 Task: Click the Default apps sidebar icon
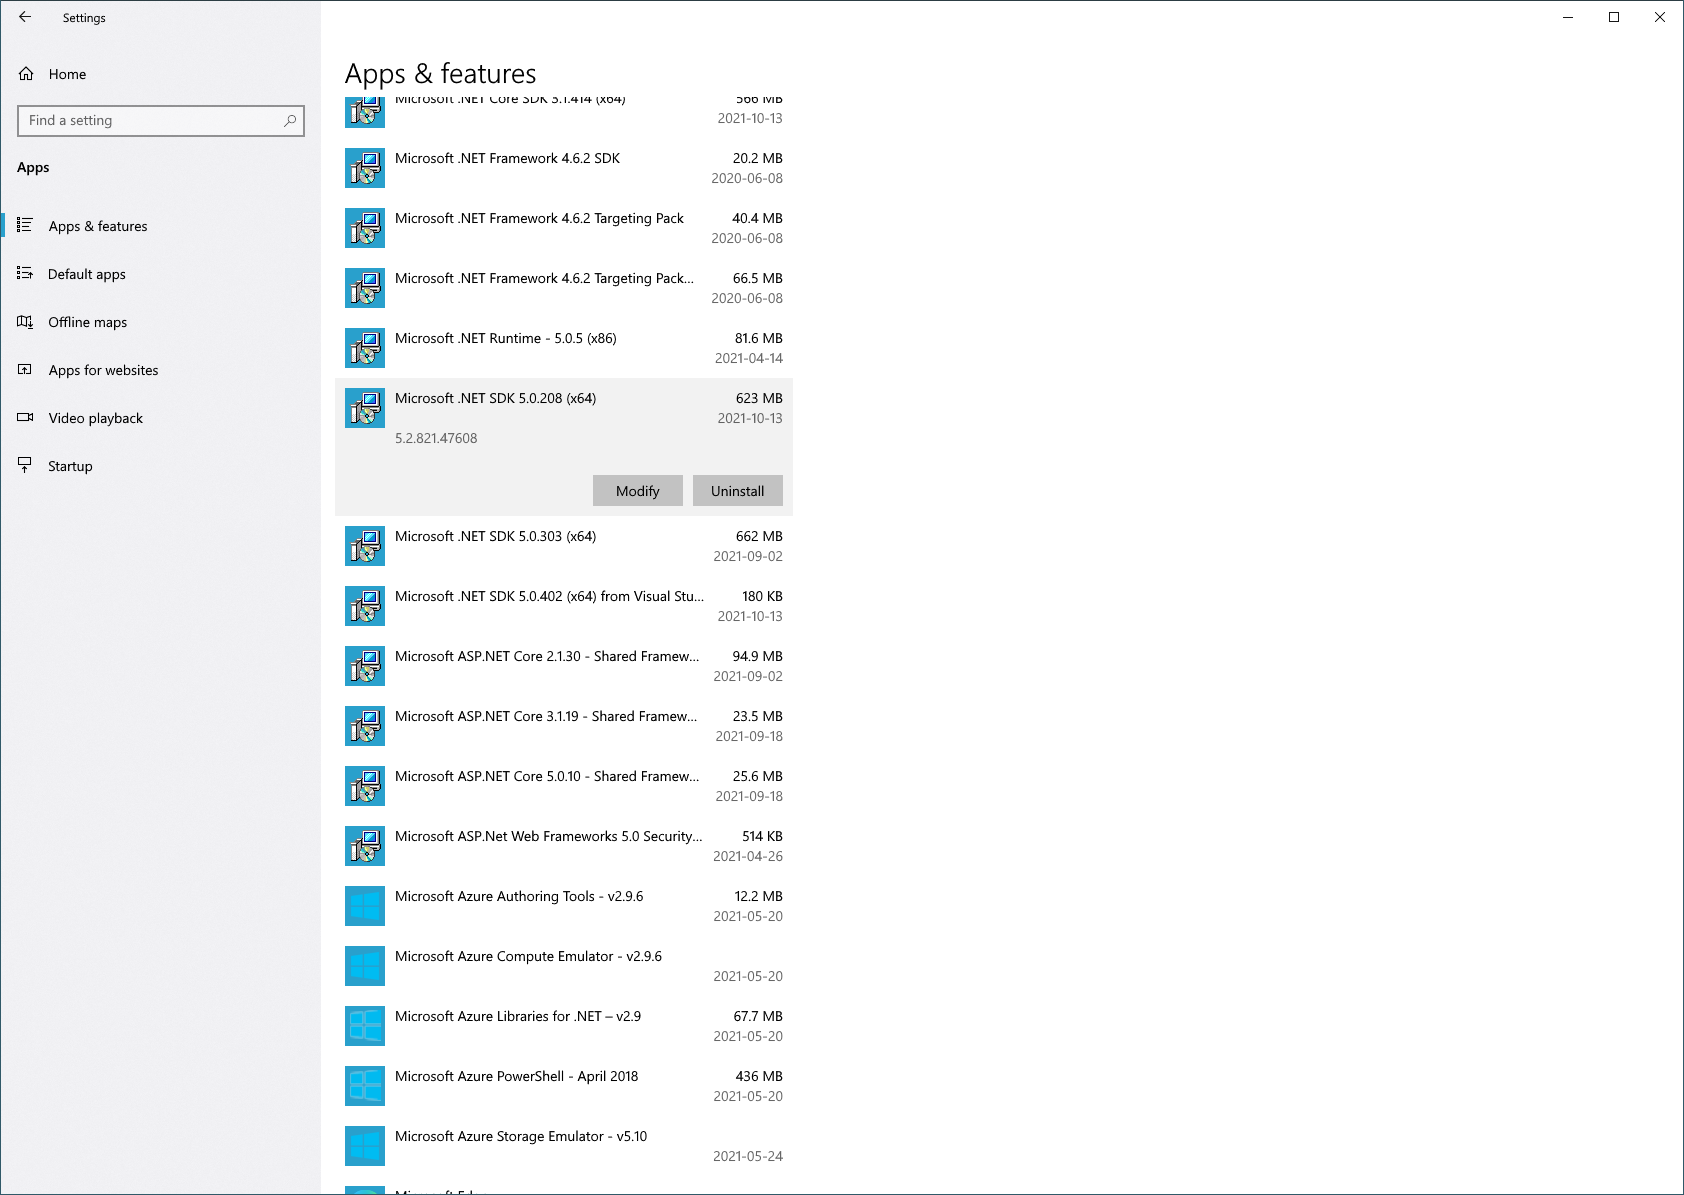tap(25, 273)
